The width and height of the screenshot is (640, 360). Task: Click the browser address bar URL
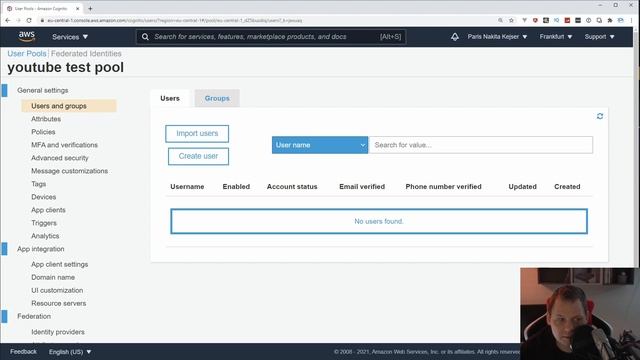pyautogui.click(x=175, y=20)
